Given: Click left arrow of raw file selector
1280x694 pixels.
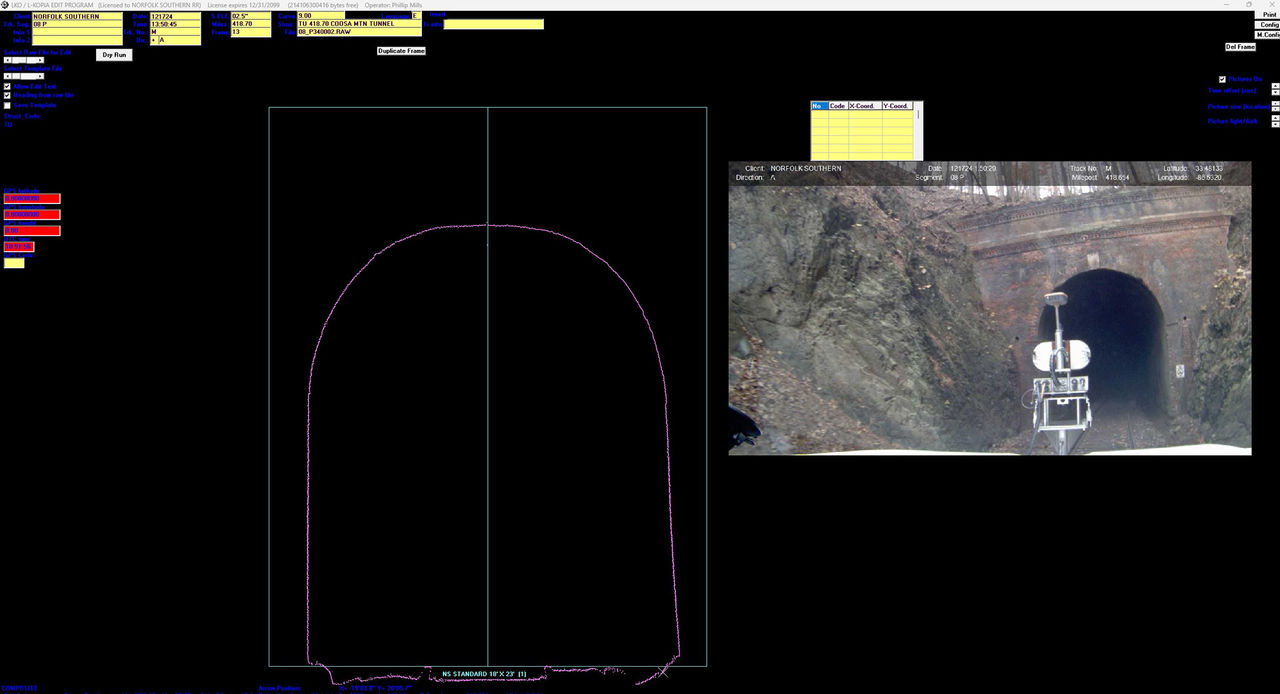Looking at the screenshot, I should pos(7,60).
